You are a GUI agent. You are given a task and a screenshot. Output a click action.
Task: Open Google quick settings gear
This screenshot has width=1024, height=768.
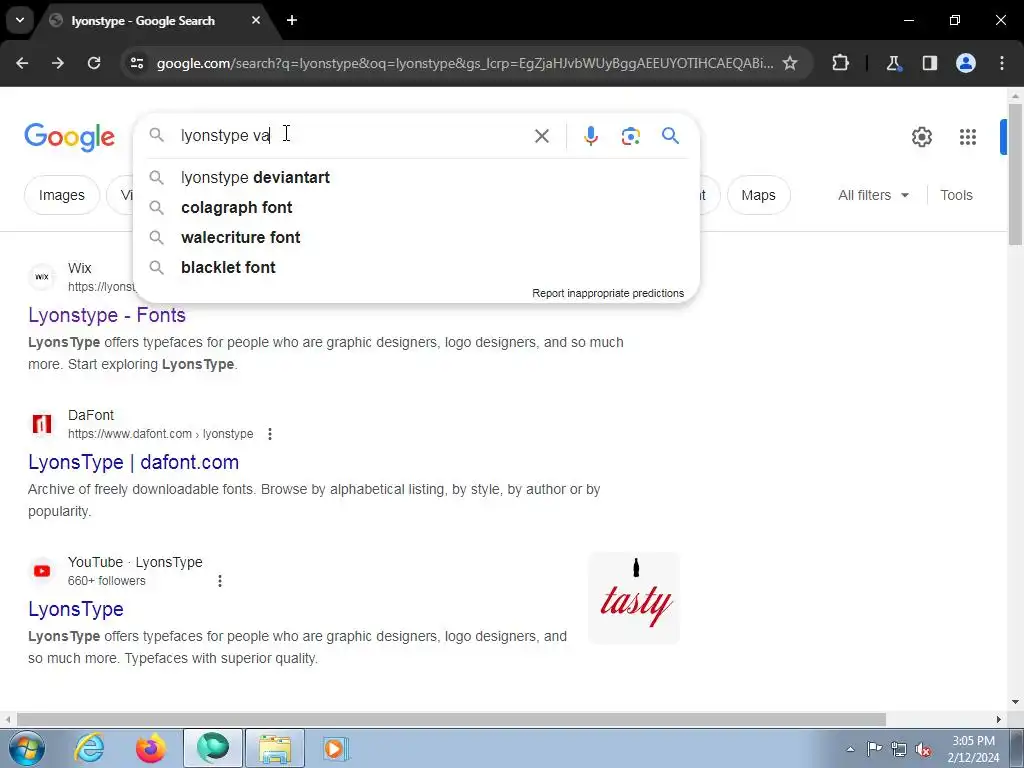tap(921, 136)
